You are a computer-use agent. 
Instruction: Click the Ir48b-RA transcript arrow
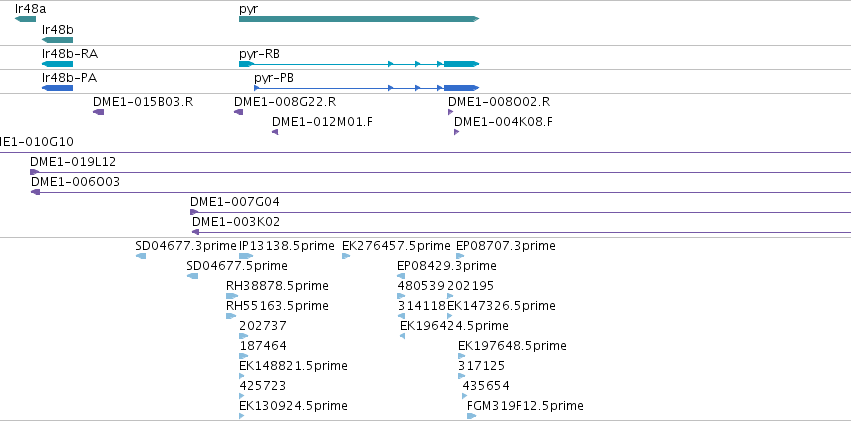(x=57, y=64)
